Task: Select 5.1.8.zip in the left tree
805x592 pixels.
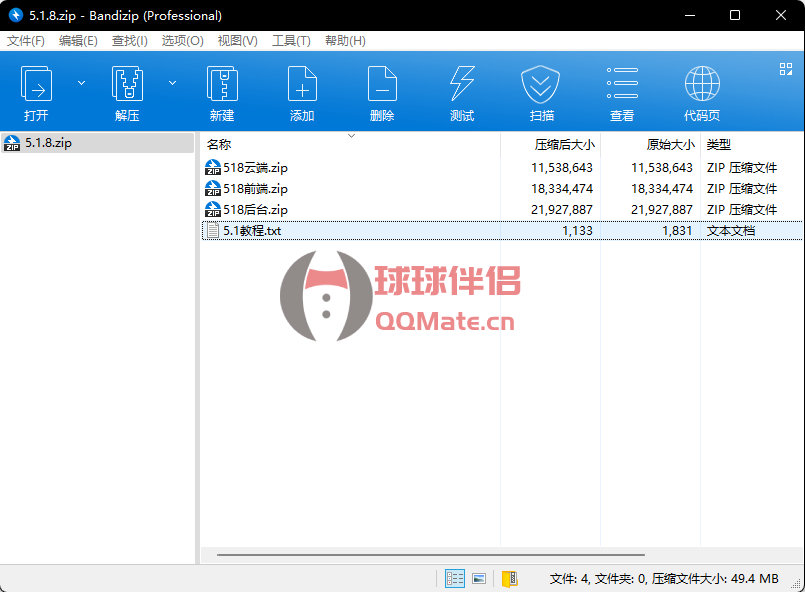Action: [x=48, y=143]
